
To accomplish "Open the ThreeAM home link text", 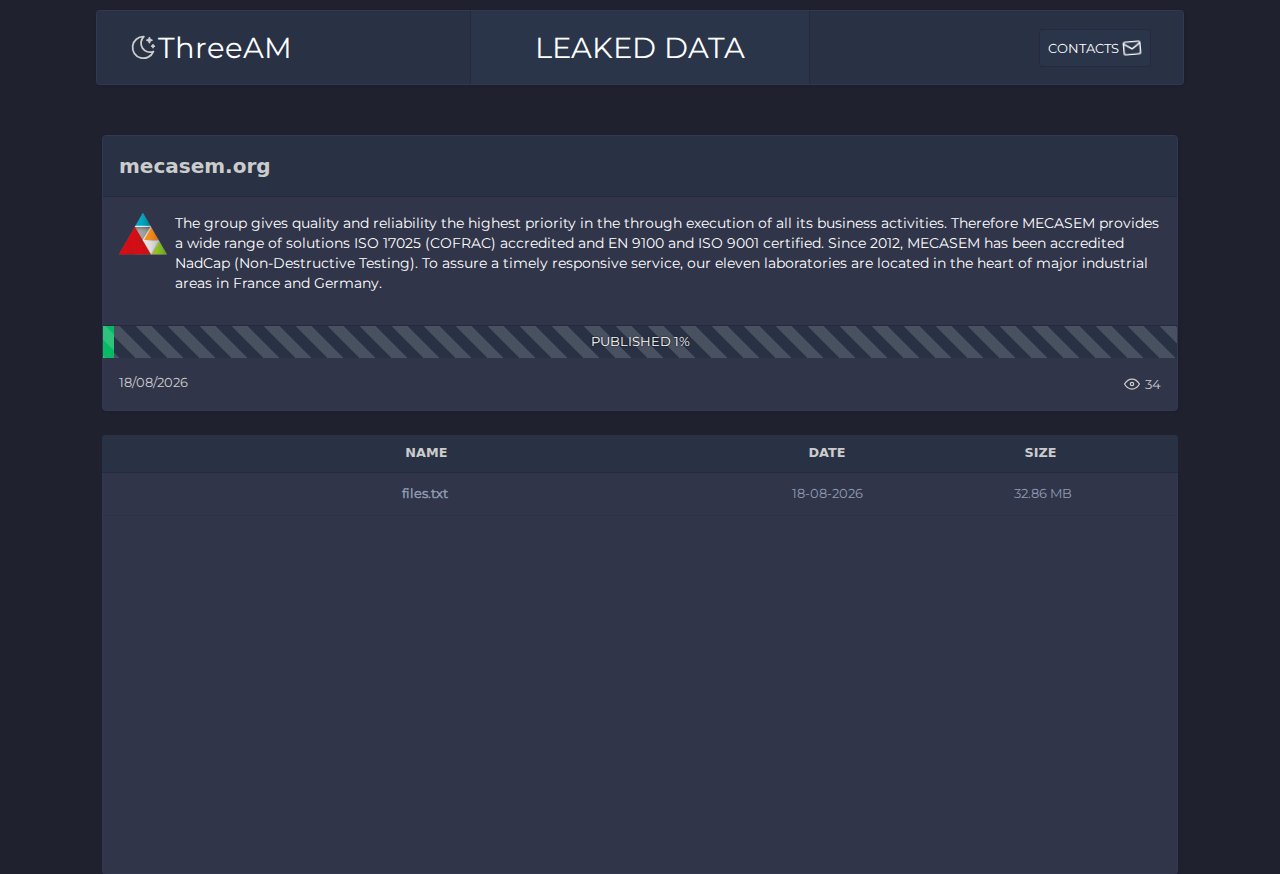I will pos(224,48).
